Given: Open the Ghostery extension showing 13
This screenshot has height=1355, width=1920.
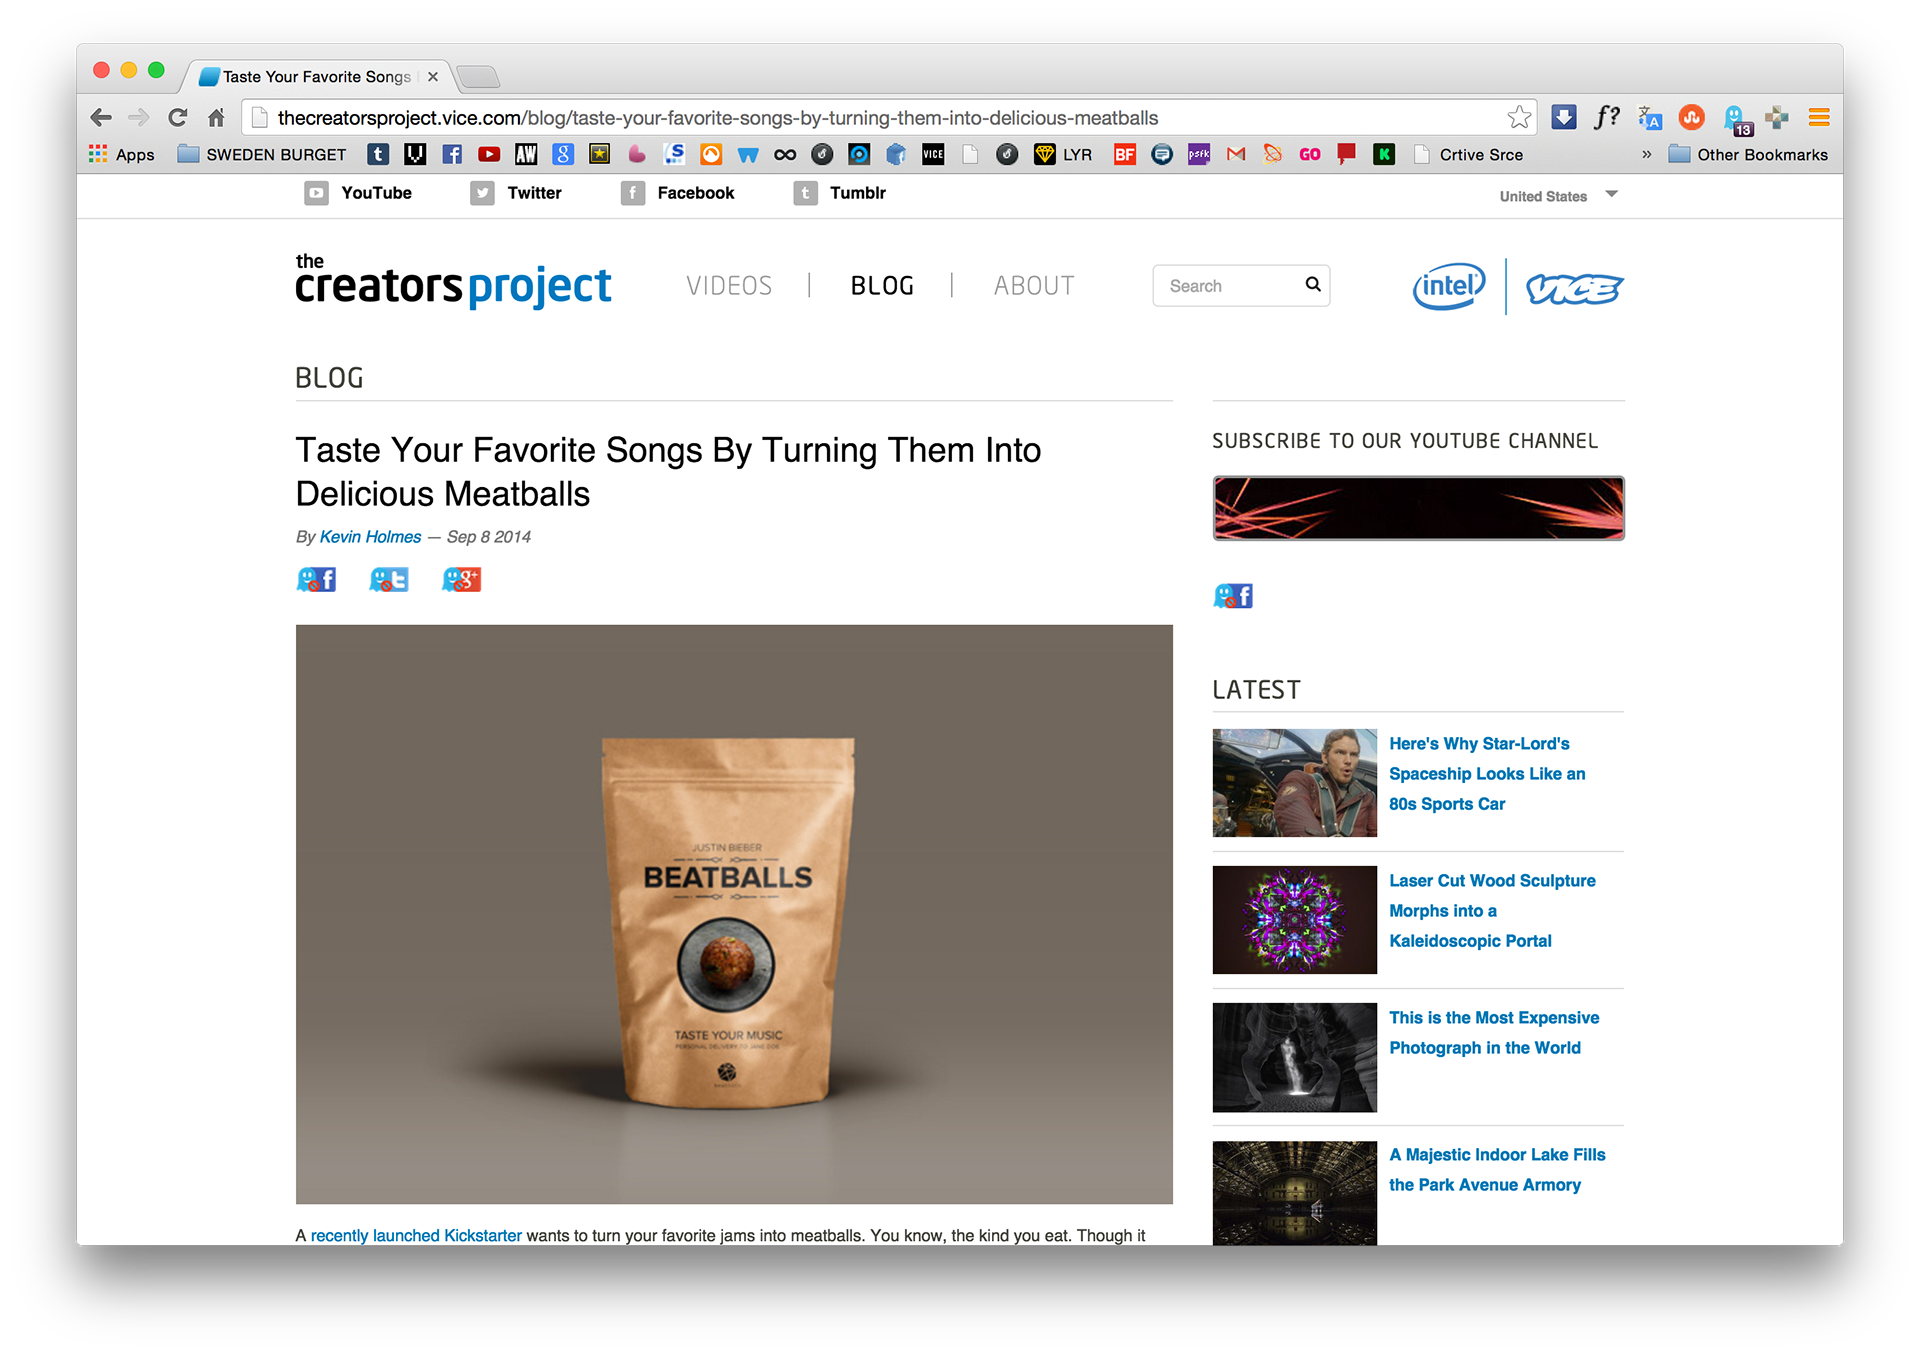Looking at the screenshot, I should [x=1737, y=120].
